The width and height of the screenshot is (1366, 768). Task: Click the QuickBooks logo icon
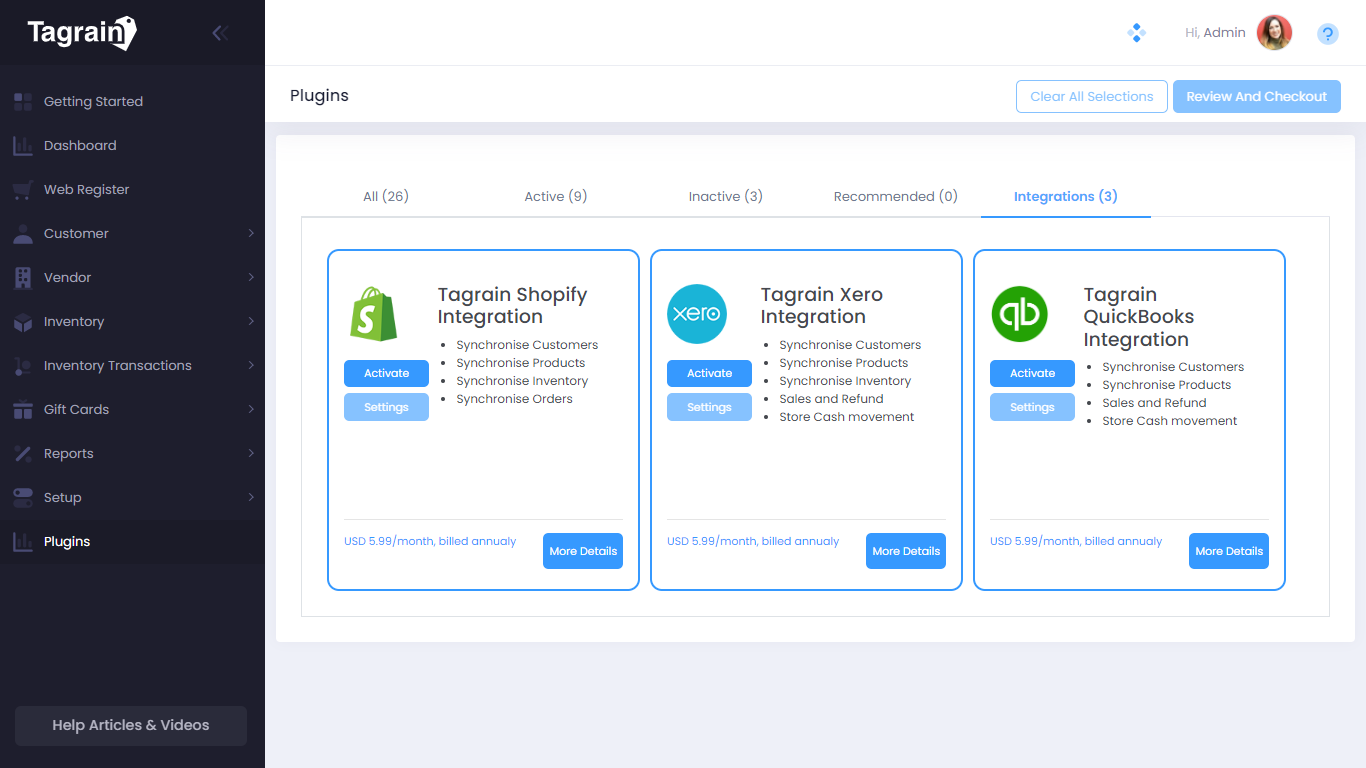point(1019,314)
